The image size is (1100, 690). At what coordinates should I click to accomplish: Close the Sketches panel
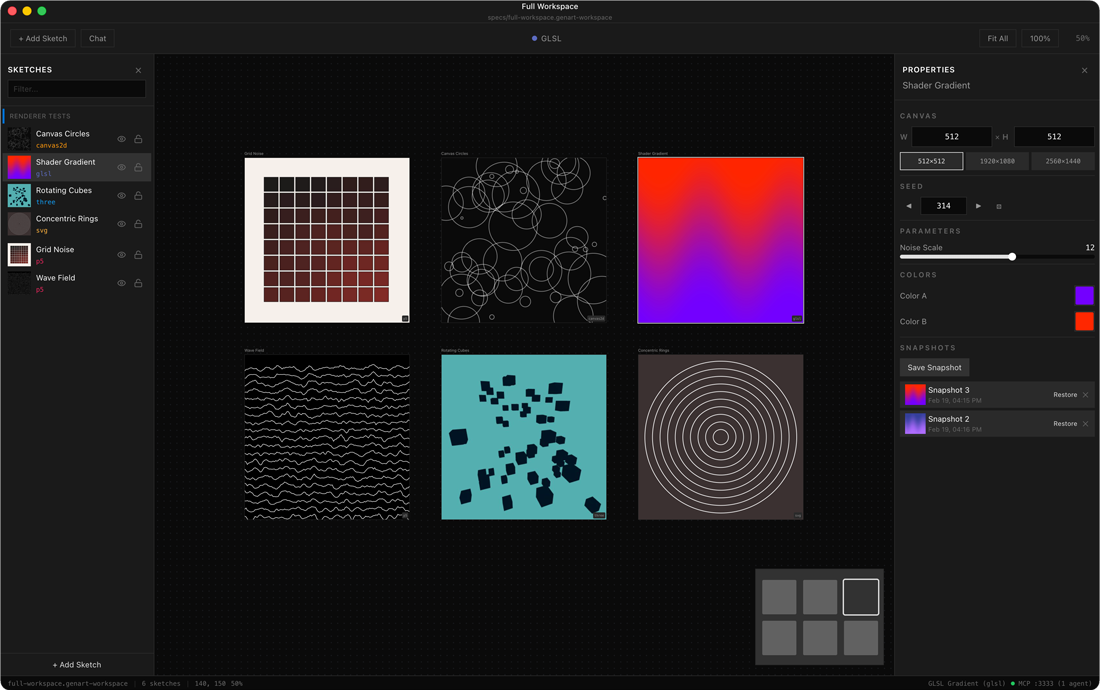138,70
